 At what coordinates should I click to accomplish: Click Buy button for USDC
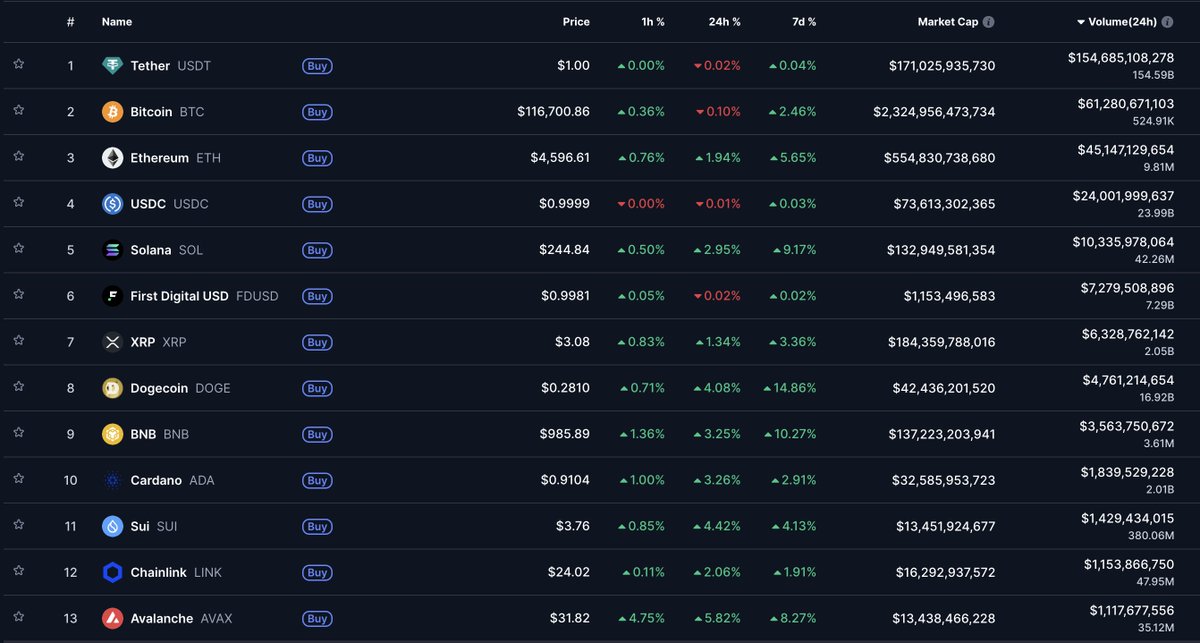[x=317, y=204]
